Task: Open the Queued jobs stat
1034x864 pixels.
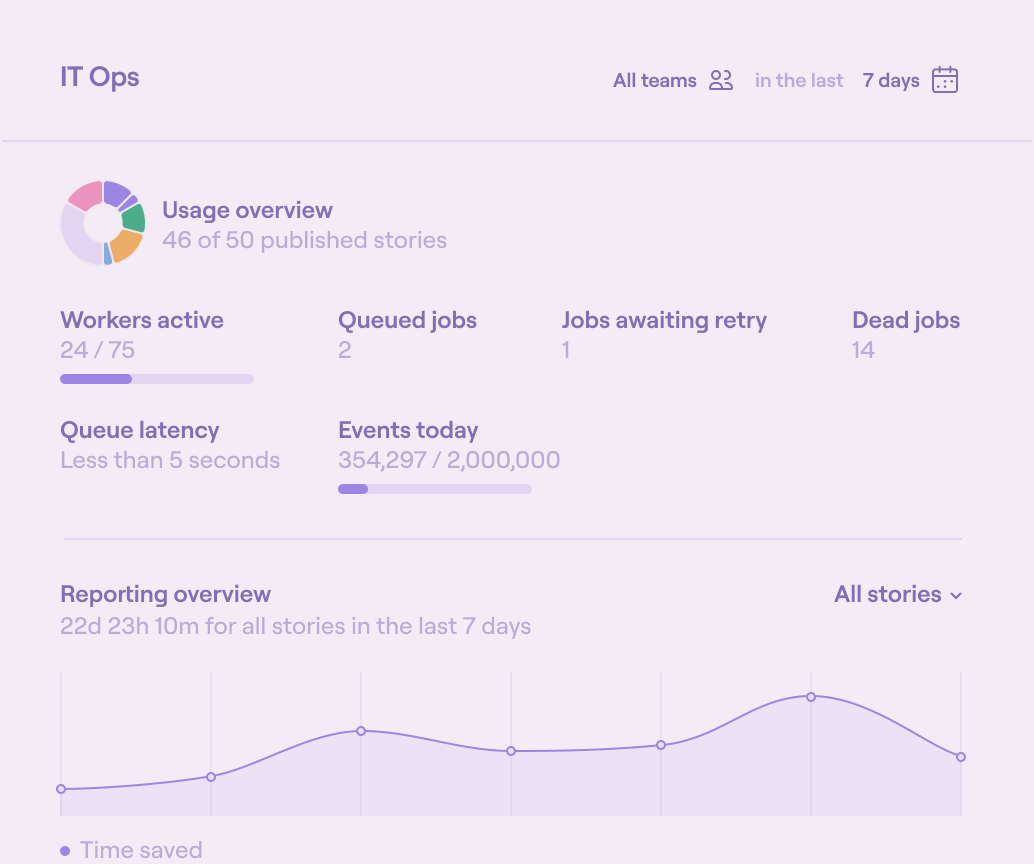Action: (407, 334)
